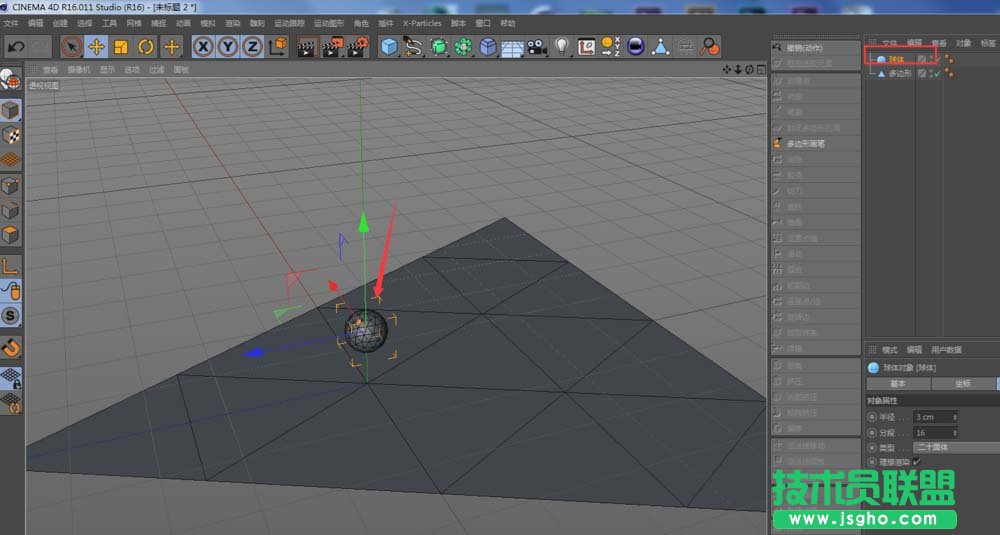Select 多边形 object in Object Manager
This screenshot has width=1000, height=535.
click(900, 74)
